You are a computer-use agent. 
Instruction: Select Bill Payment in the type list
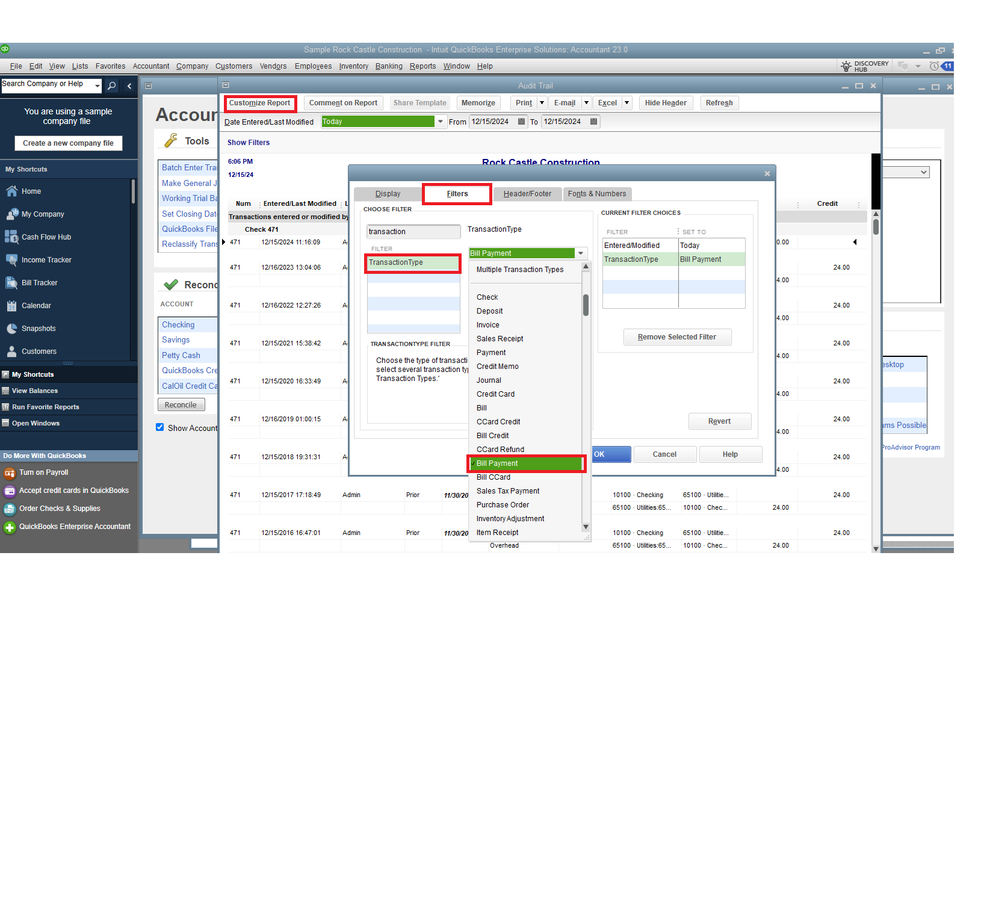[x=526, y=463]
